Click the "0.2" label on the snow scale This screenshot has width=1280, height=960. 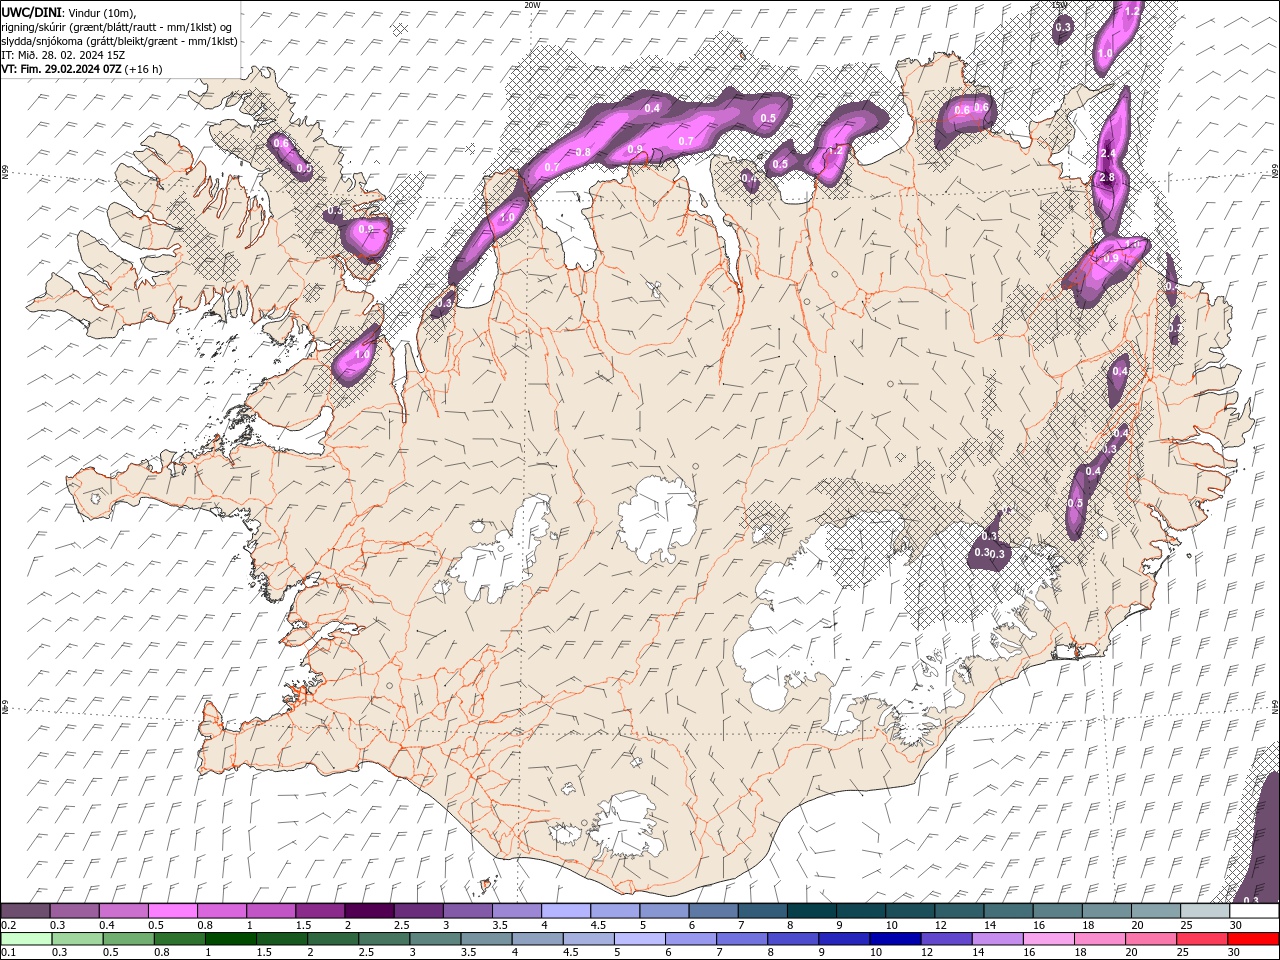8,925
